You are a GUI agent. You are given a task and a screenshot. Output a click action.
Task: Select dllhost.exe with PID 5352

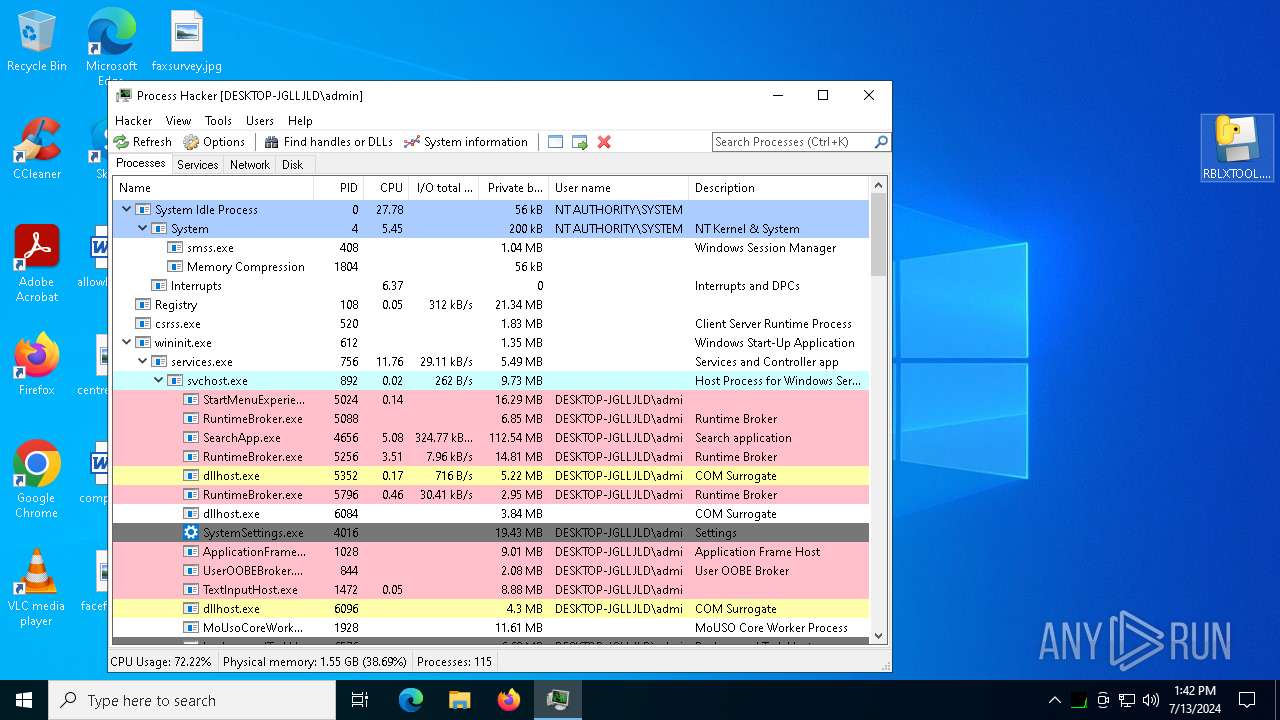[x=491, y=476]
